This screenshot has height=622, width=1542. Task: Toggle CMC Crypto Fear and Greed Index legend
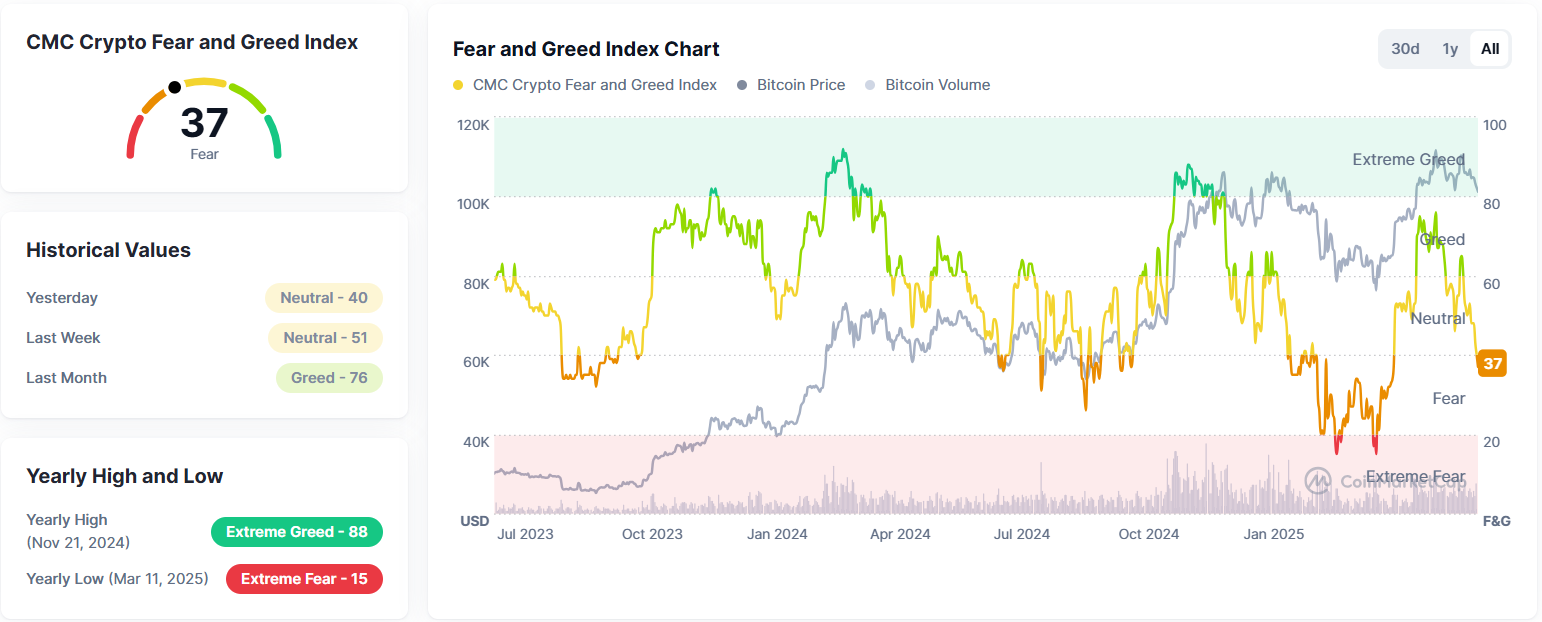pos(585,85)
